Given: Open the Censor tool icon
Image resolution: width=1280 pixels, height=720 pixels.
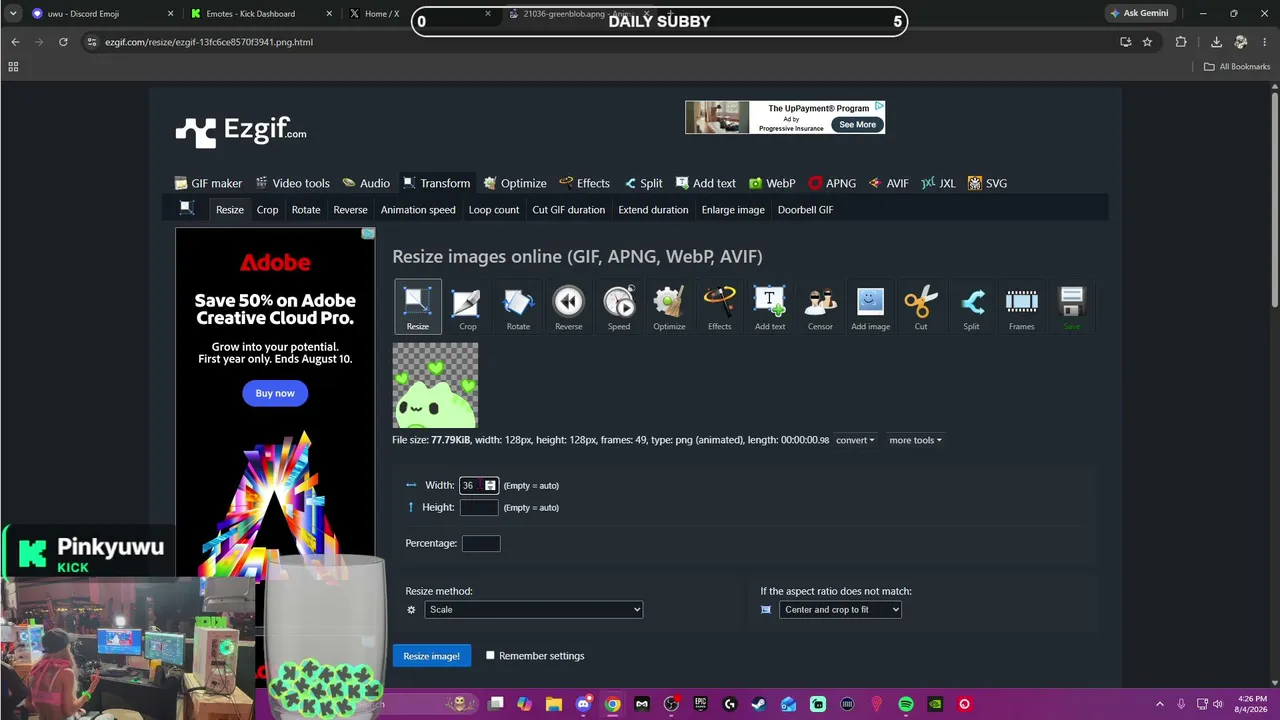Looking at the screenshot, I should [x=820, y=306].
